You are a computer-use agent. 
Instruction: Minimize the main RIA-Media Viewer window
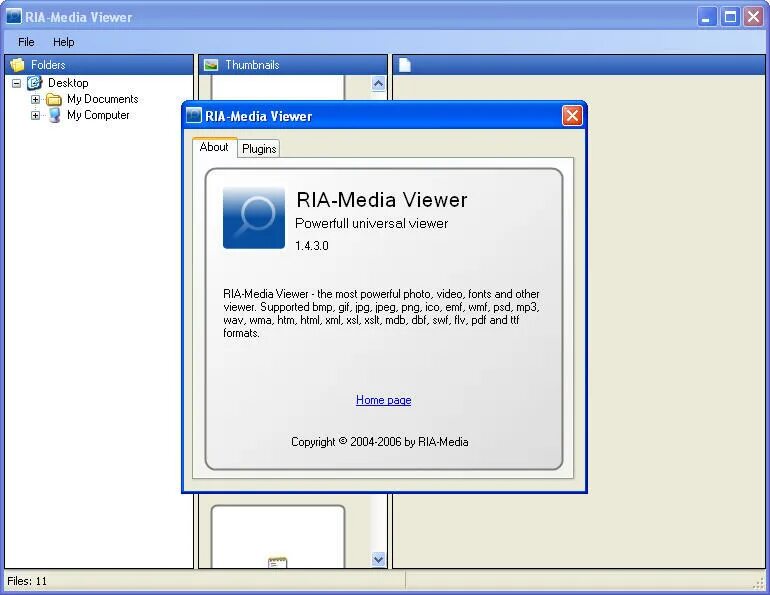707,17
